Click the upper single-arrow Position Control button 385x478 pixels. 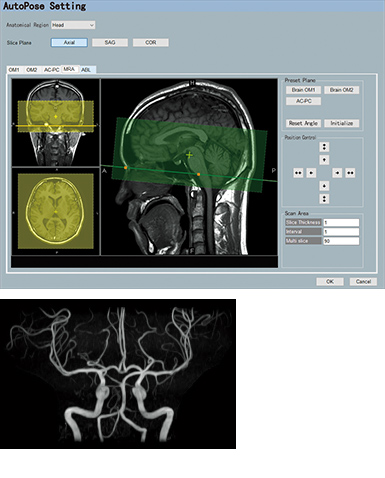click(x=324, y=160)
